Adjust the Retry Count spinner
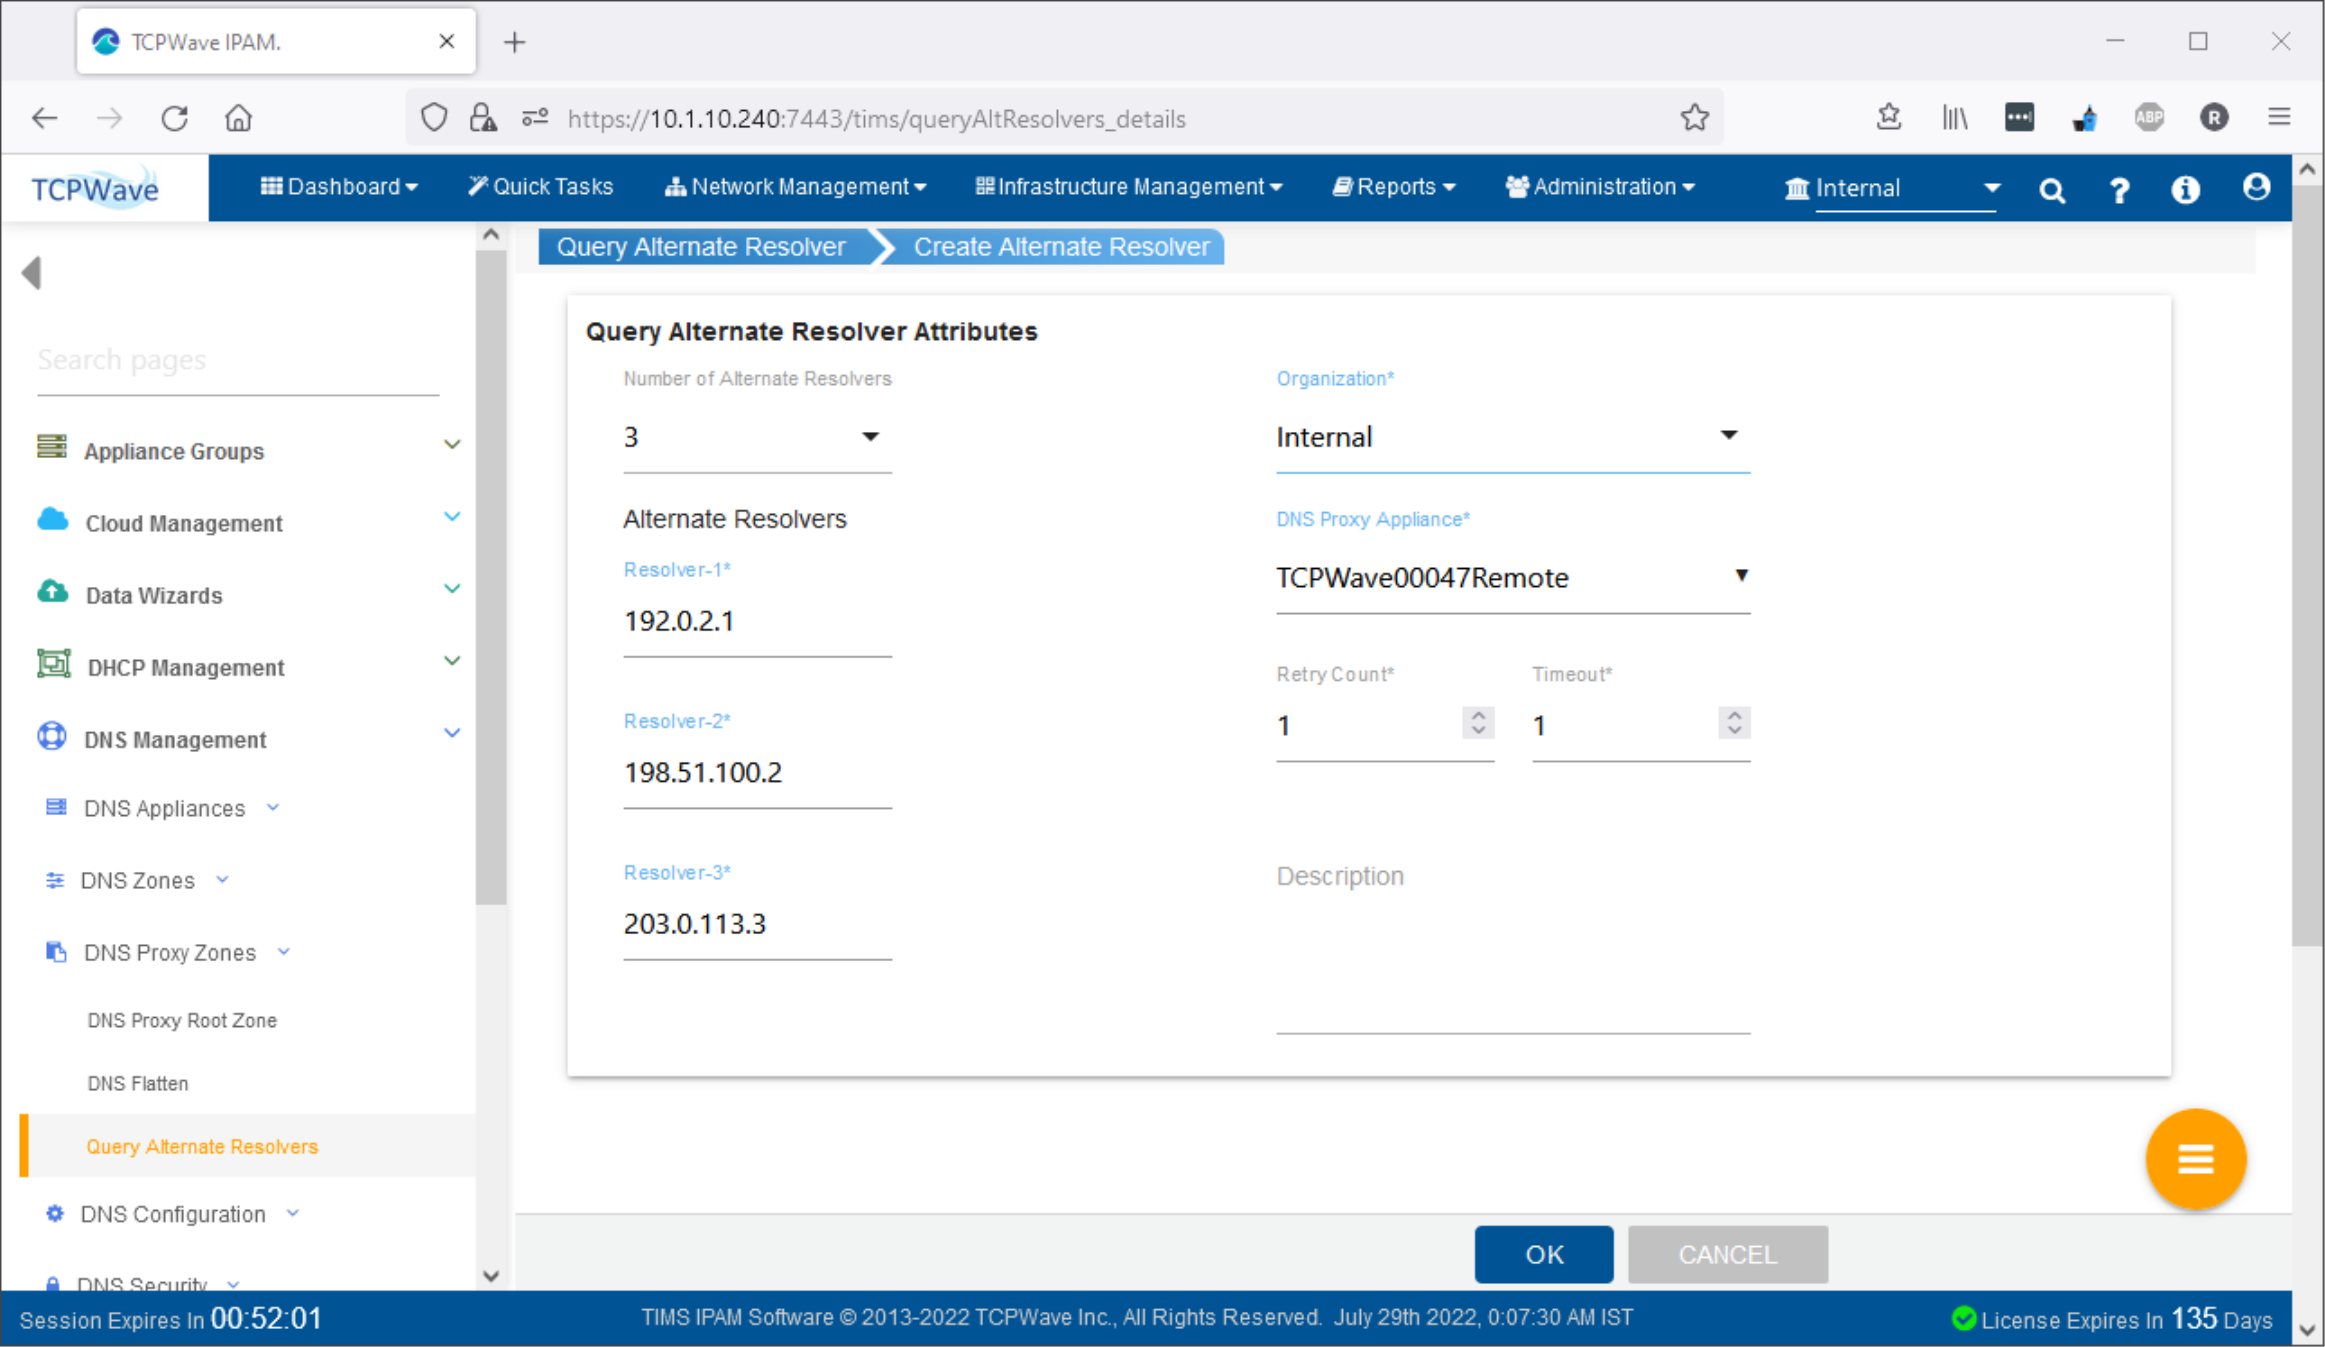 1478,723
